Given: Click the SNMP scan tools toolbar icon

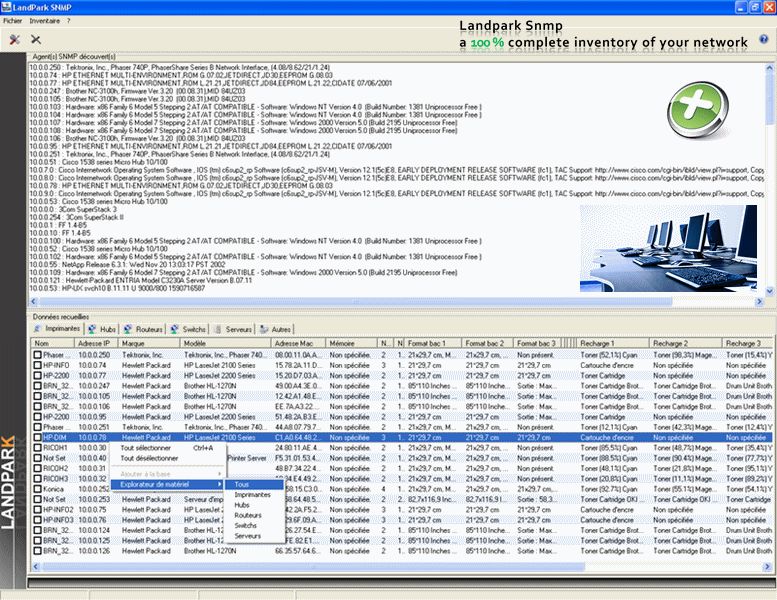Looking at the screenshot, I should 14,39.
